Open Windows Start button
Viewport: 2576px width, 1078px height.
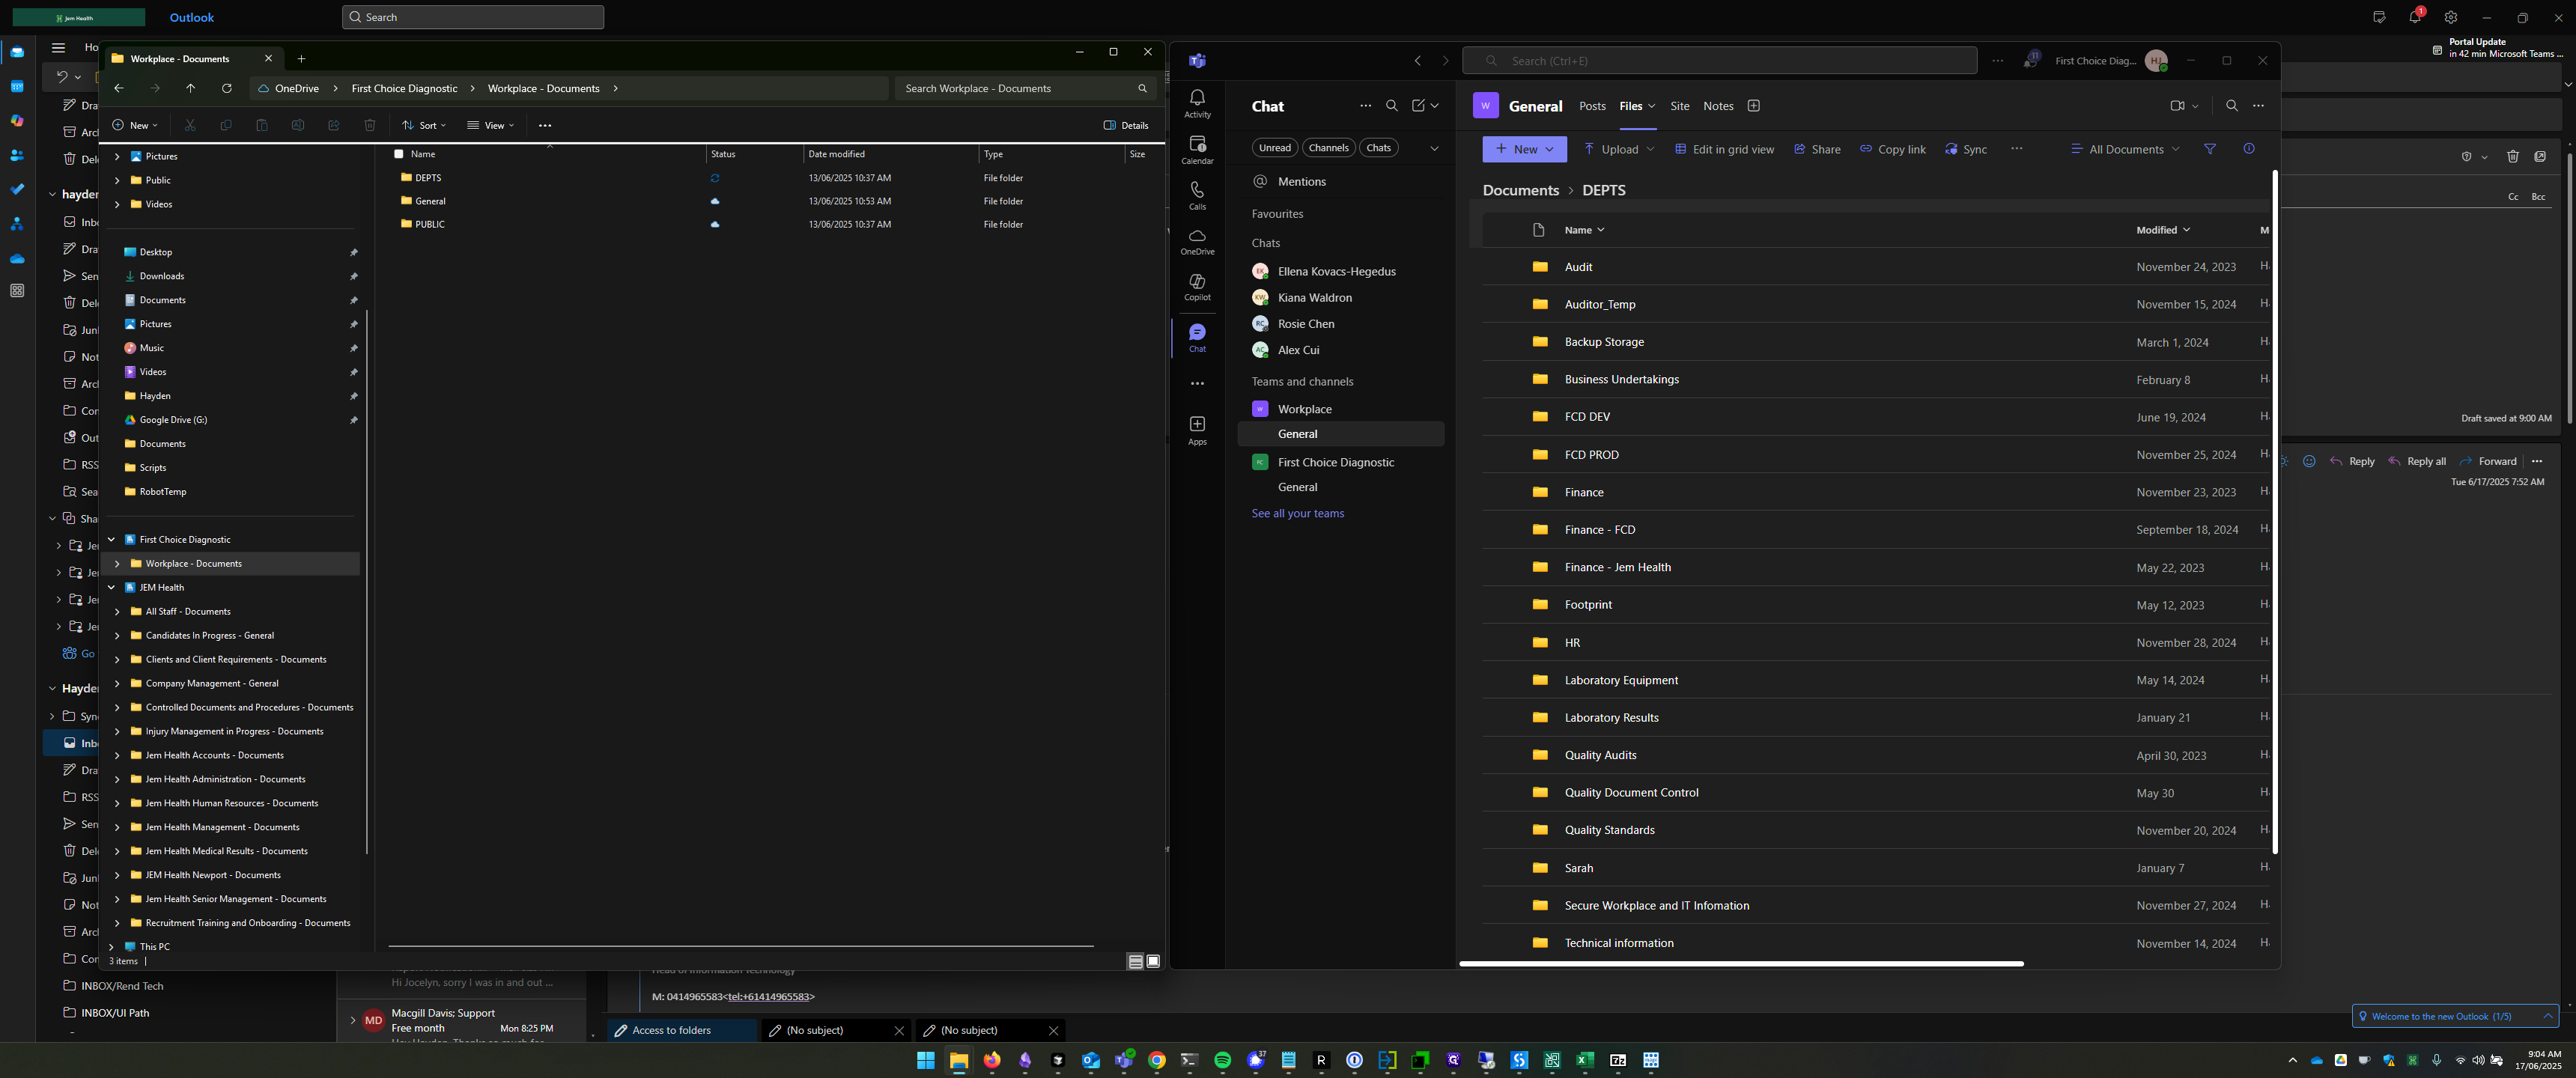click(x=926, y=1061)
